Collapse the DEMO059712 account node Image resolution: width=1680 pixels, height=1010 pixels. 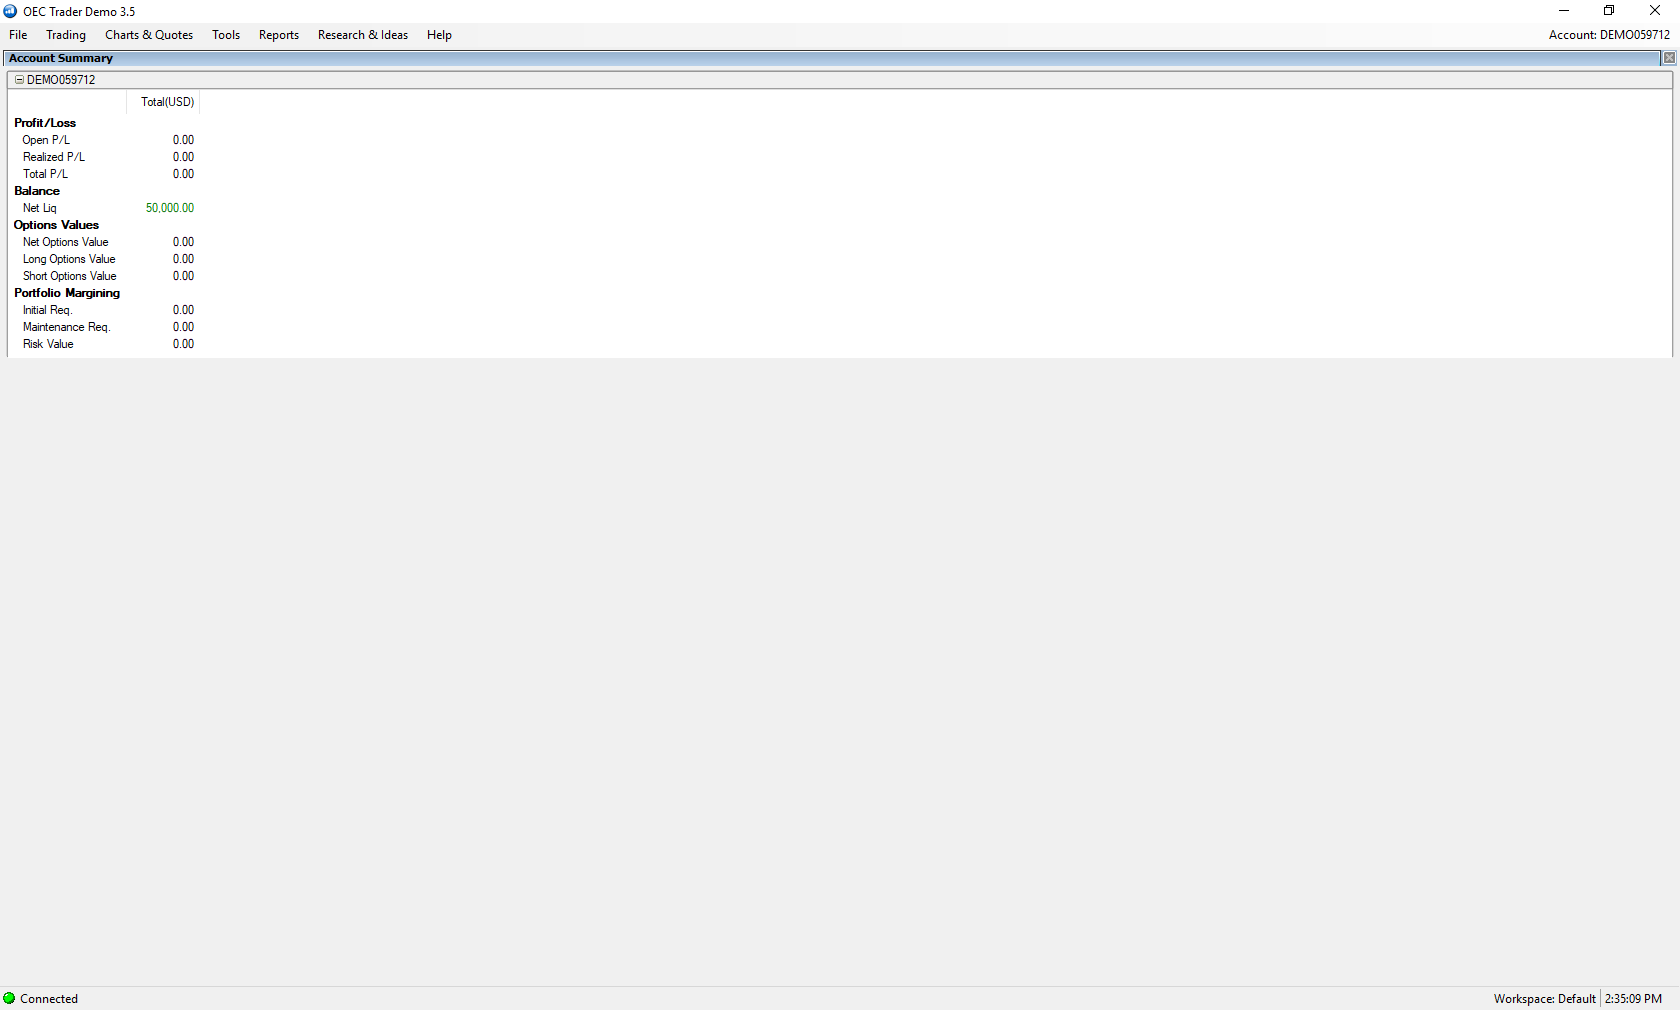(19, 80)
